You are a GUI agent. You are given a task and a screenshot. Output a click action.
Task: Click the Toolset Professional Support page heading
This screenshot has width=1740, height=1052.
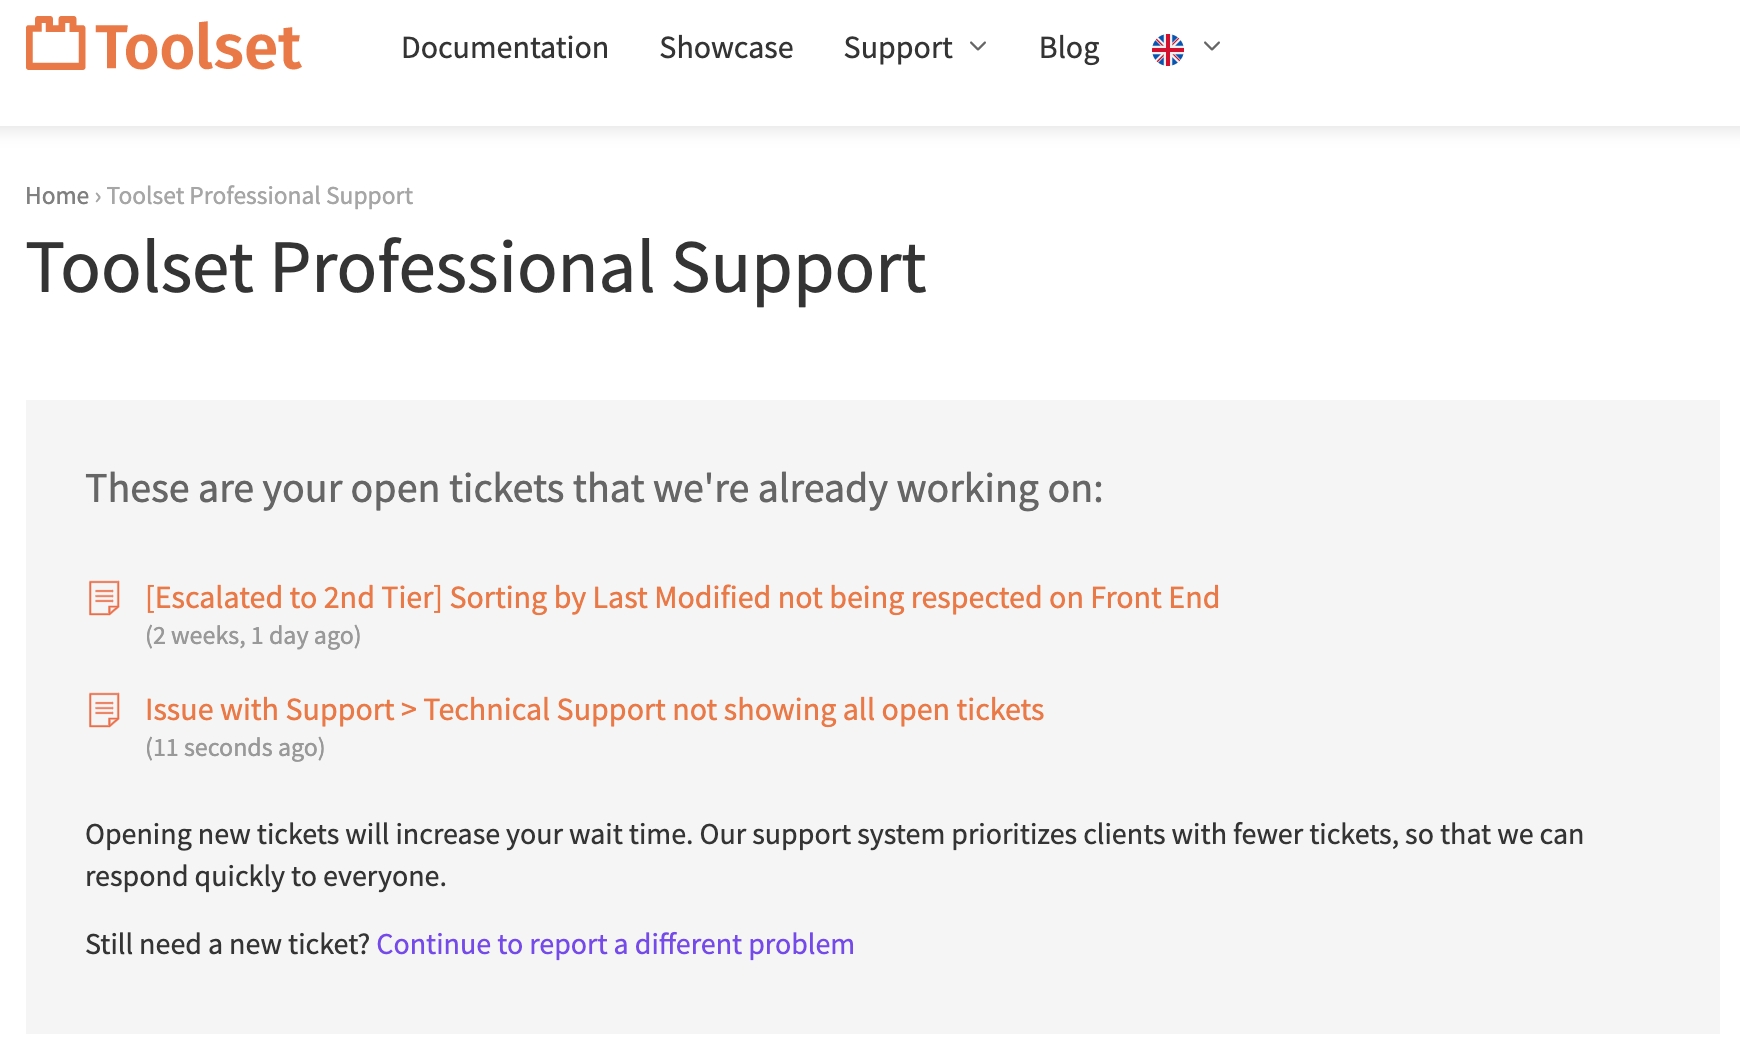click(476, 268)
